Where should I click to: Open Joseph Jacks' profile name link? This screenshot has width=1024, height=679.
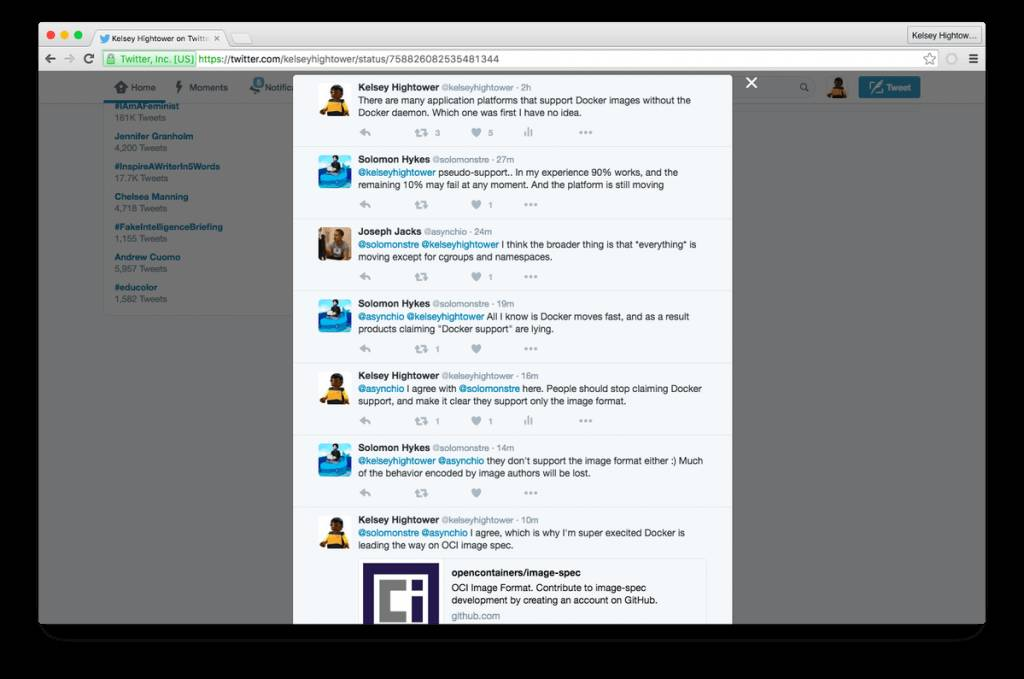coord(389,231)
